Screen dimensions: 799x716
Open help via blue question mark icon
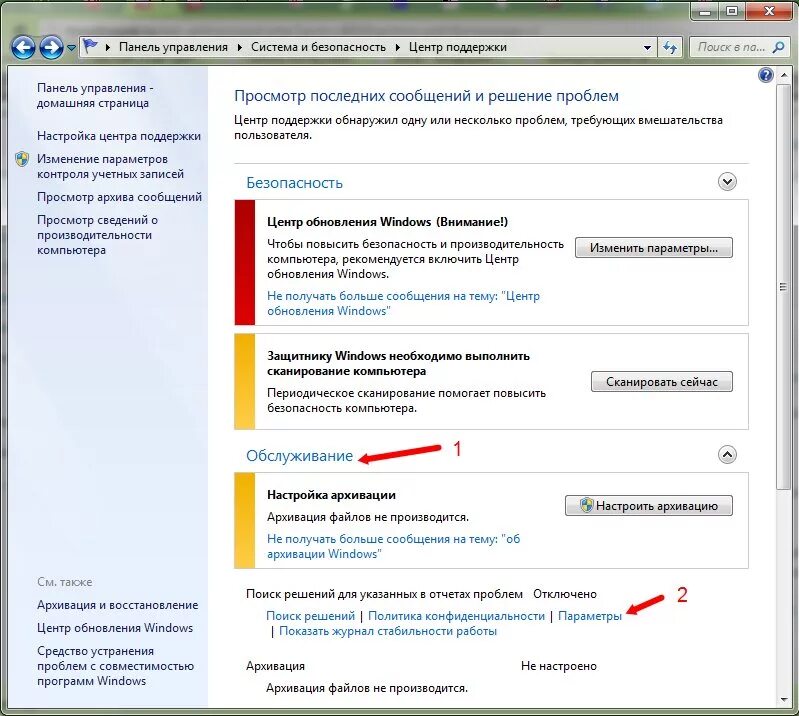click(765, 75)
